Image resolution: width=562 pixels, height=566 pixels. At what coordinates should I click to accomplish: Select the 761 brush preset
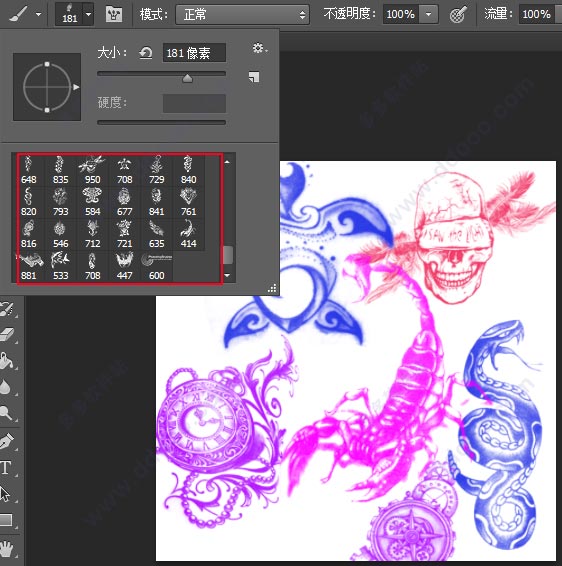(188, 202)
